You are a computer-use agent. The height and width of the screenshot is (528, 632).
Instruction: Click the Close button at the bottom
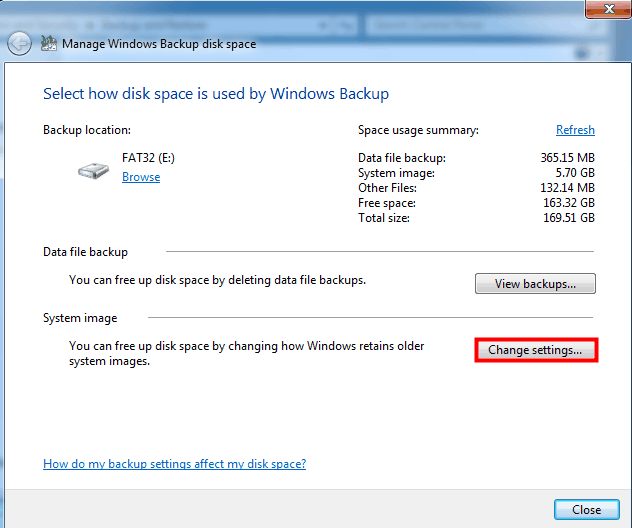[586, 509]
